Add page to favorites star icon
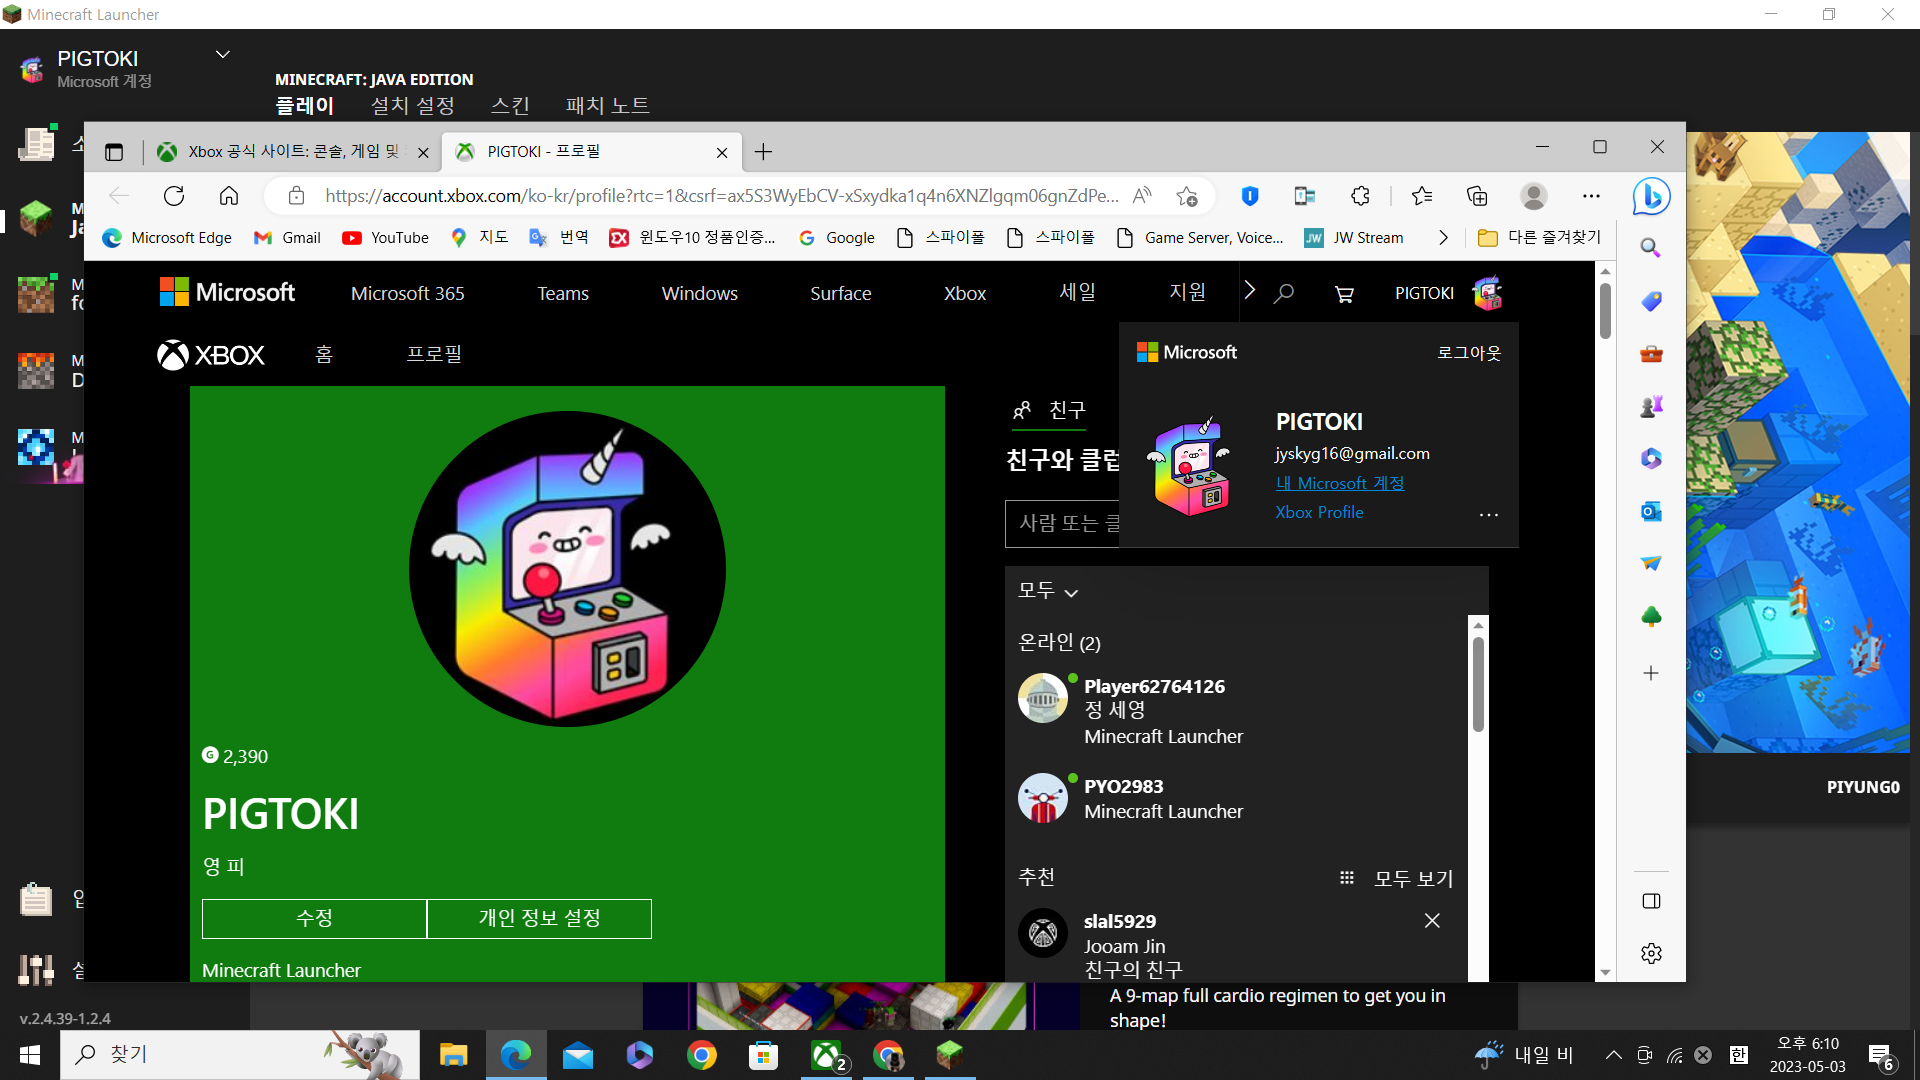Screen dimensions: 1920x1080 (x=1187, y=196)
